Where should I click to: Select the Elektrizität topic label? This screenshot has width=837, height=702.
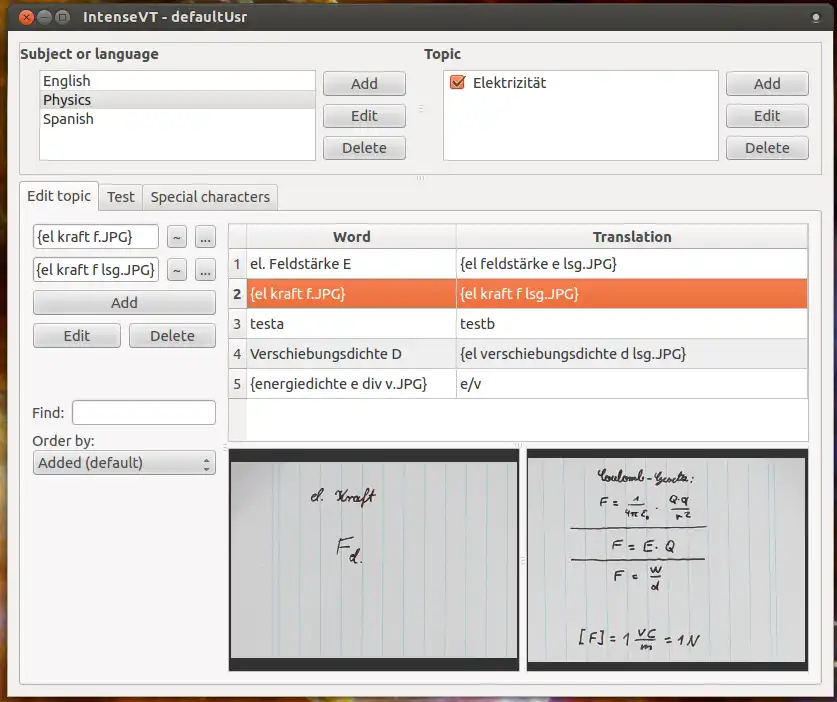[509, 83]
